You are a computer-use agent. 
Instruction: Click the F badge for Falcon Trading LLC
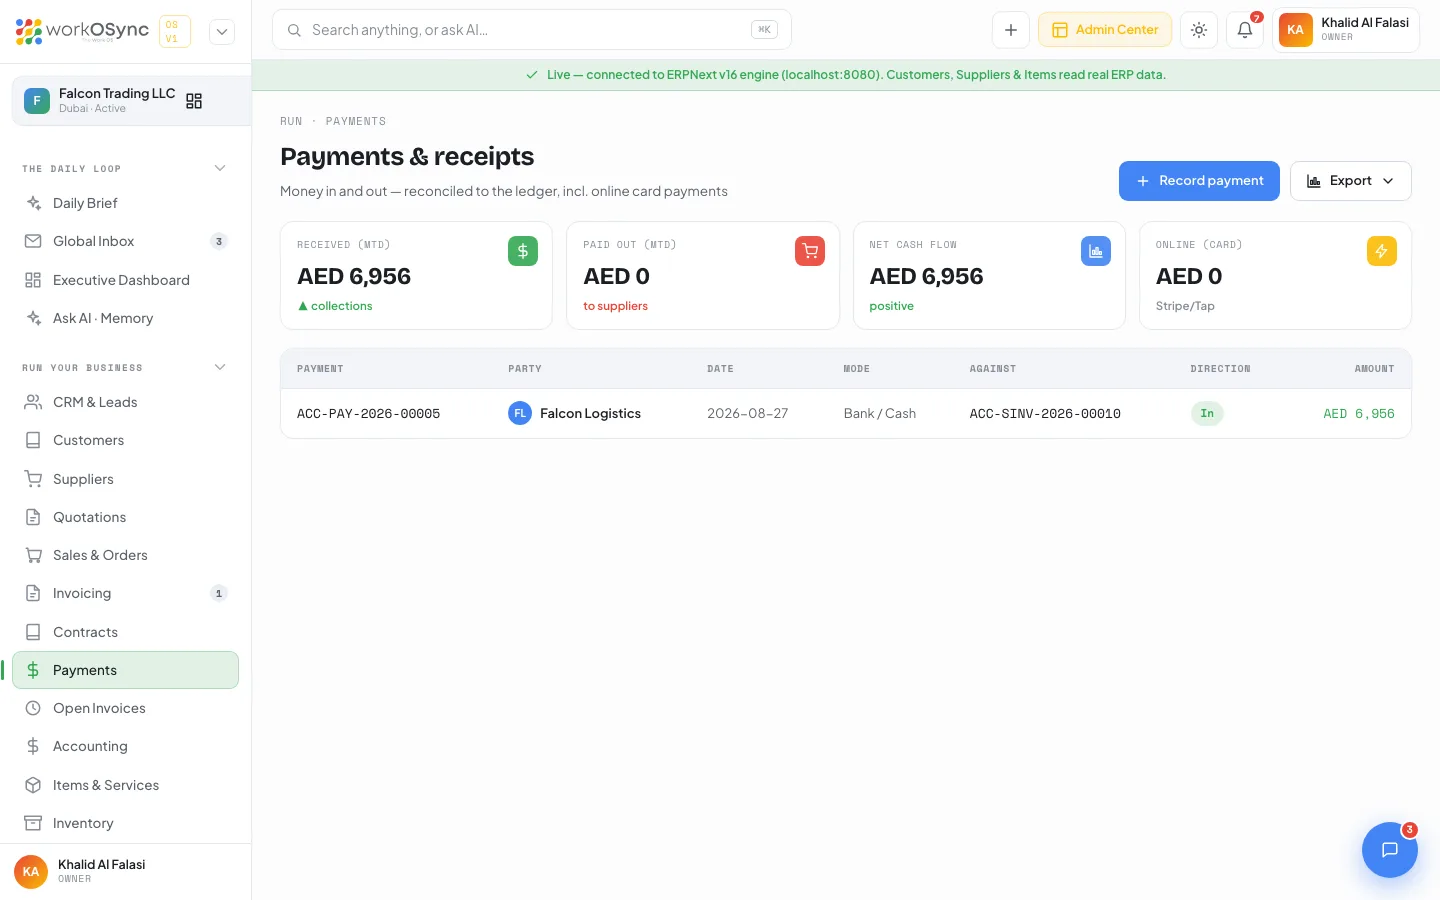coord(37,101)
